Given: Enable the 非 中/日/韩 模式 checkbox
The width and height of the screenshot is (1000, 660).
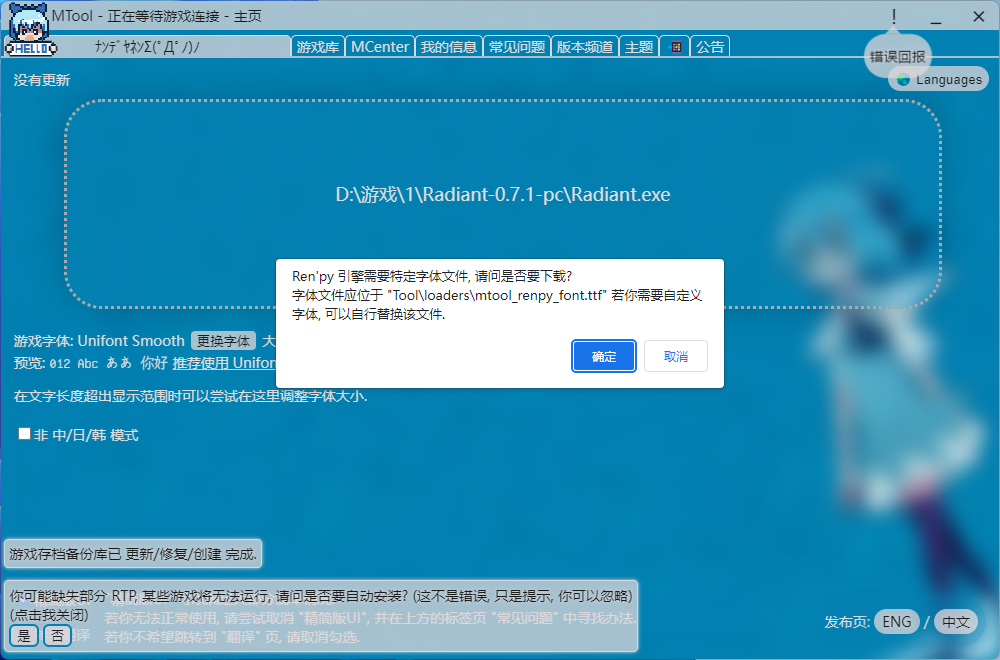Looking at the screenshot, I should (x=25, y=435).
